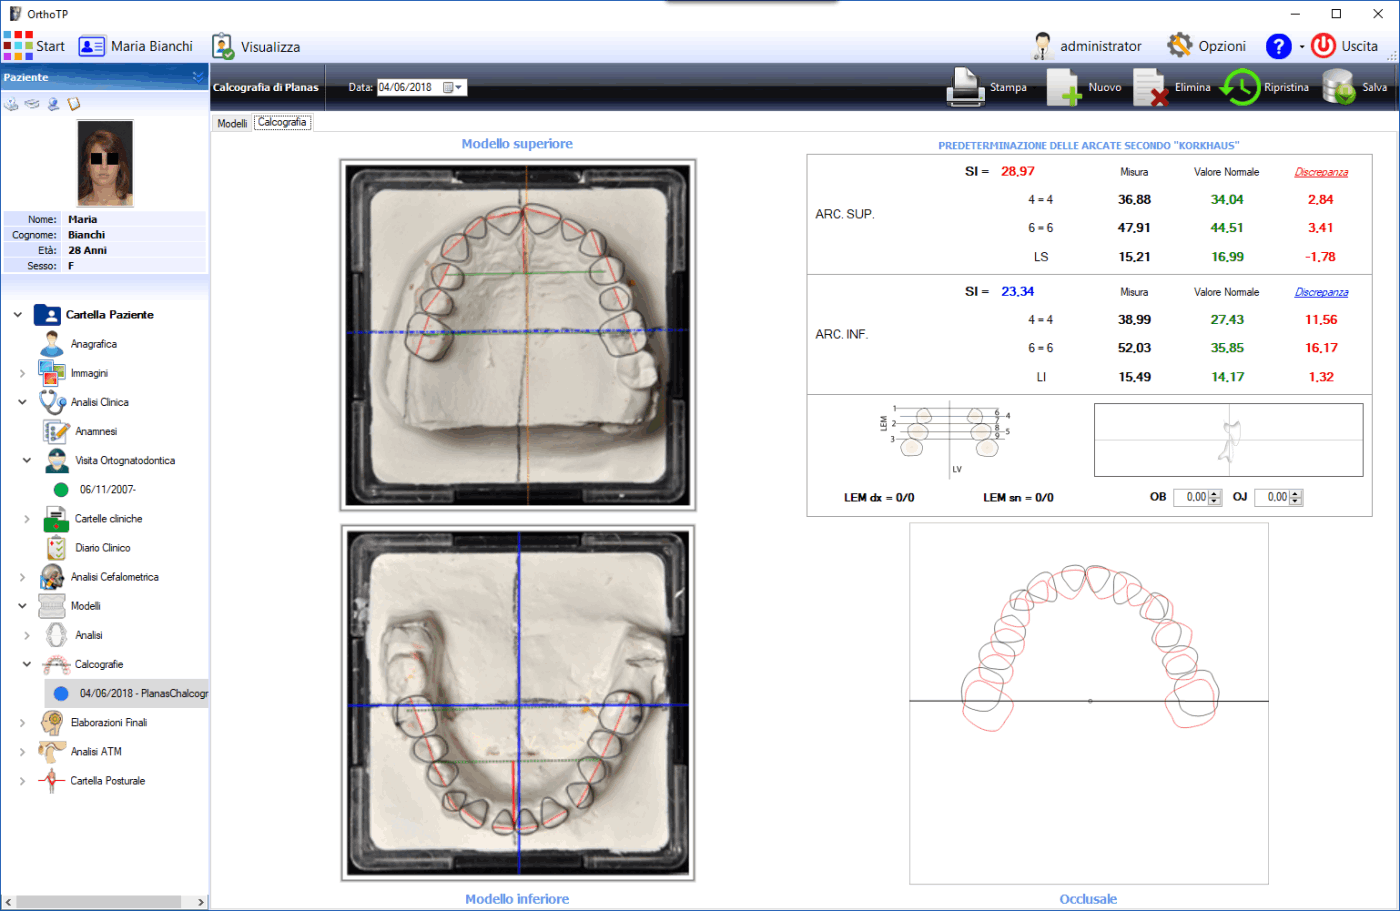Click the LEM tooth schema diagram
The image size is (1400, 911).
(945, 438)
